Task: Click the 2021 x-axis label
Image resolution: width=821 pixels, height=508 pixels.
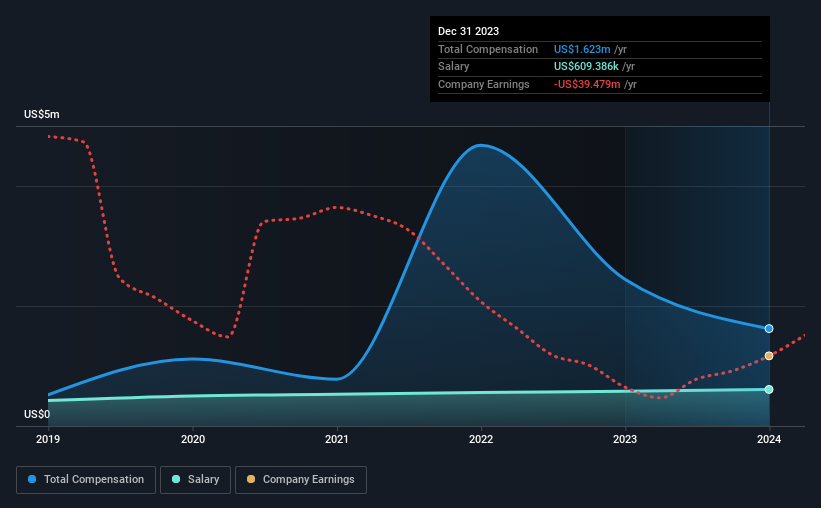Action: 337,439
